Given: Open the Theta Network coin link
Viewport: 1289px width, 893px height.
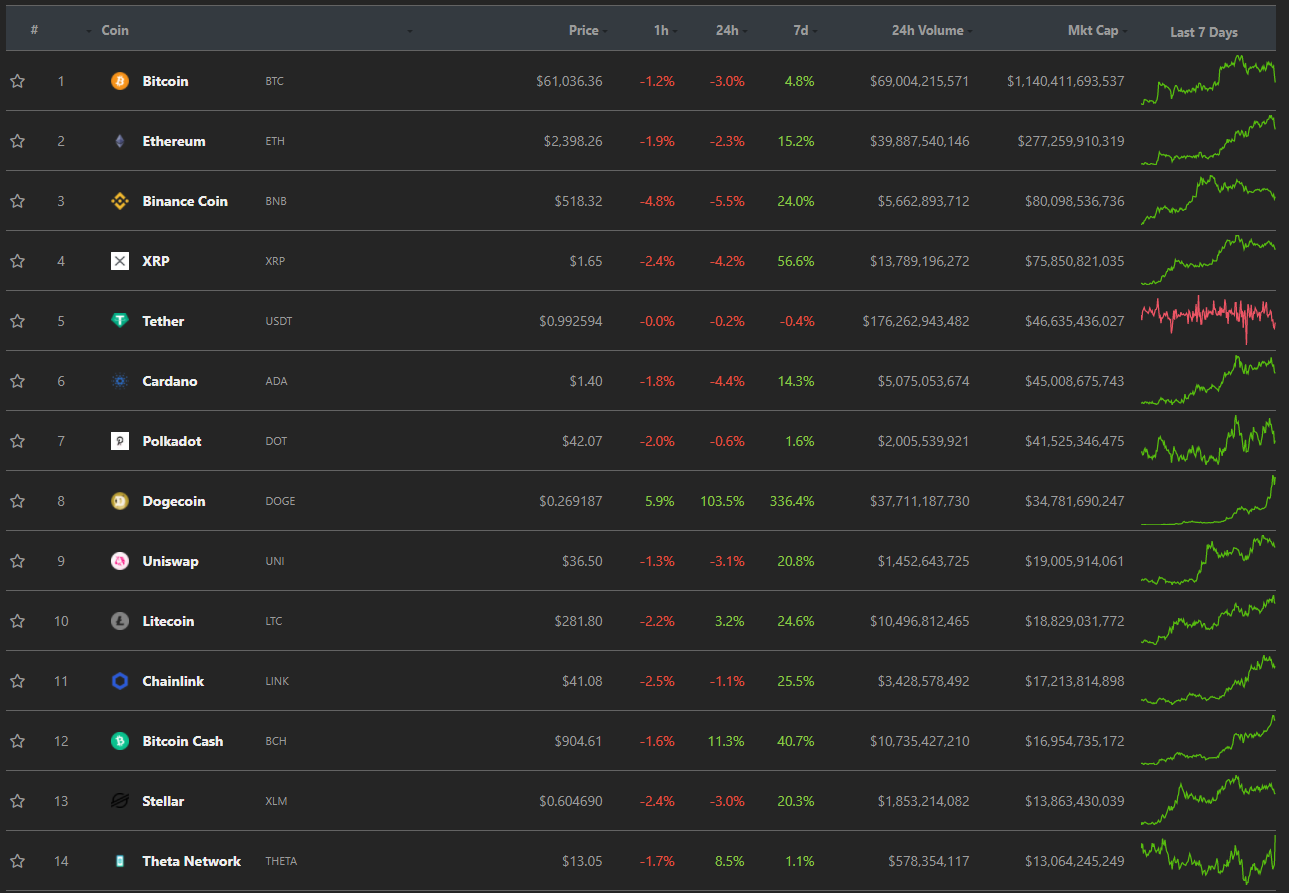Looking at the screenshot, I should tap(191, 861).
